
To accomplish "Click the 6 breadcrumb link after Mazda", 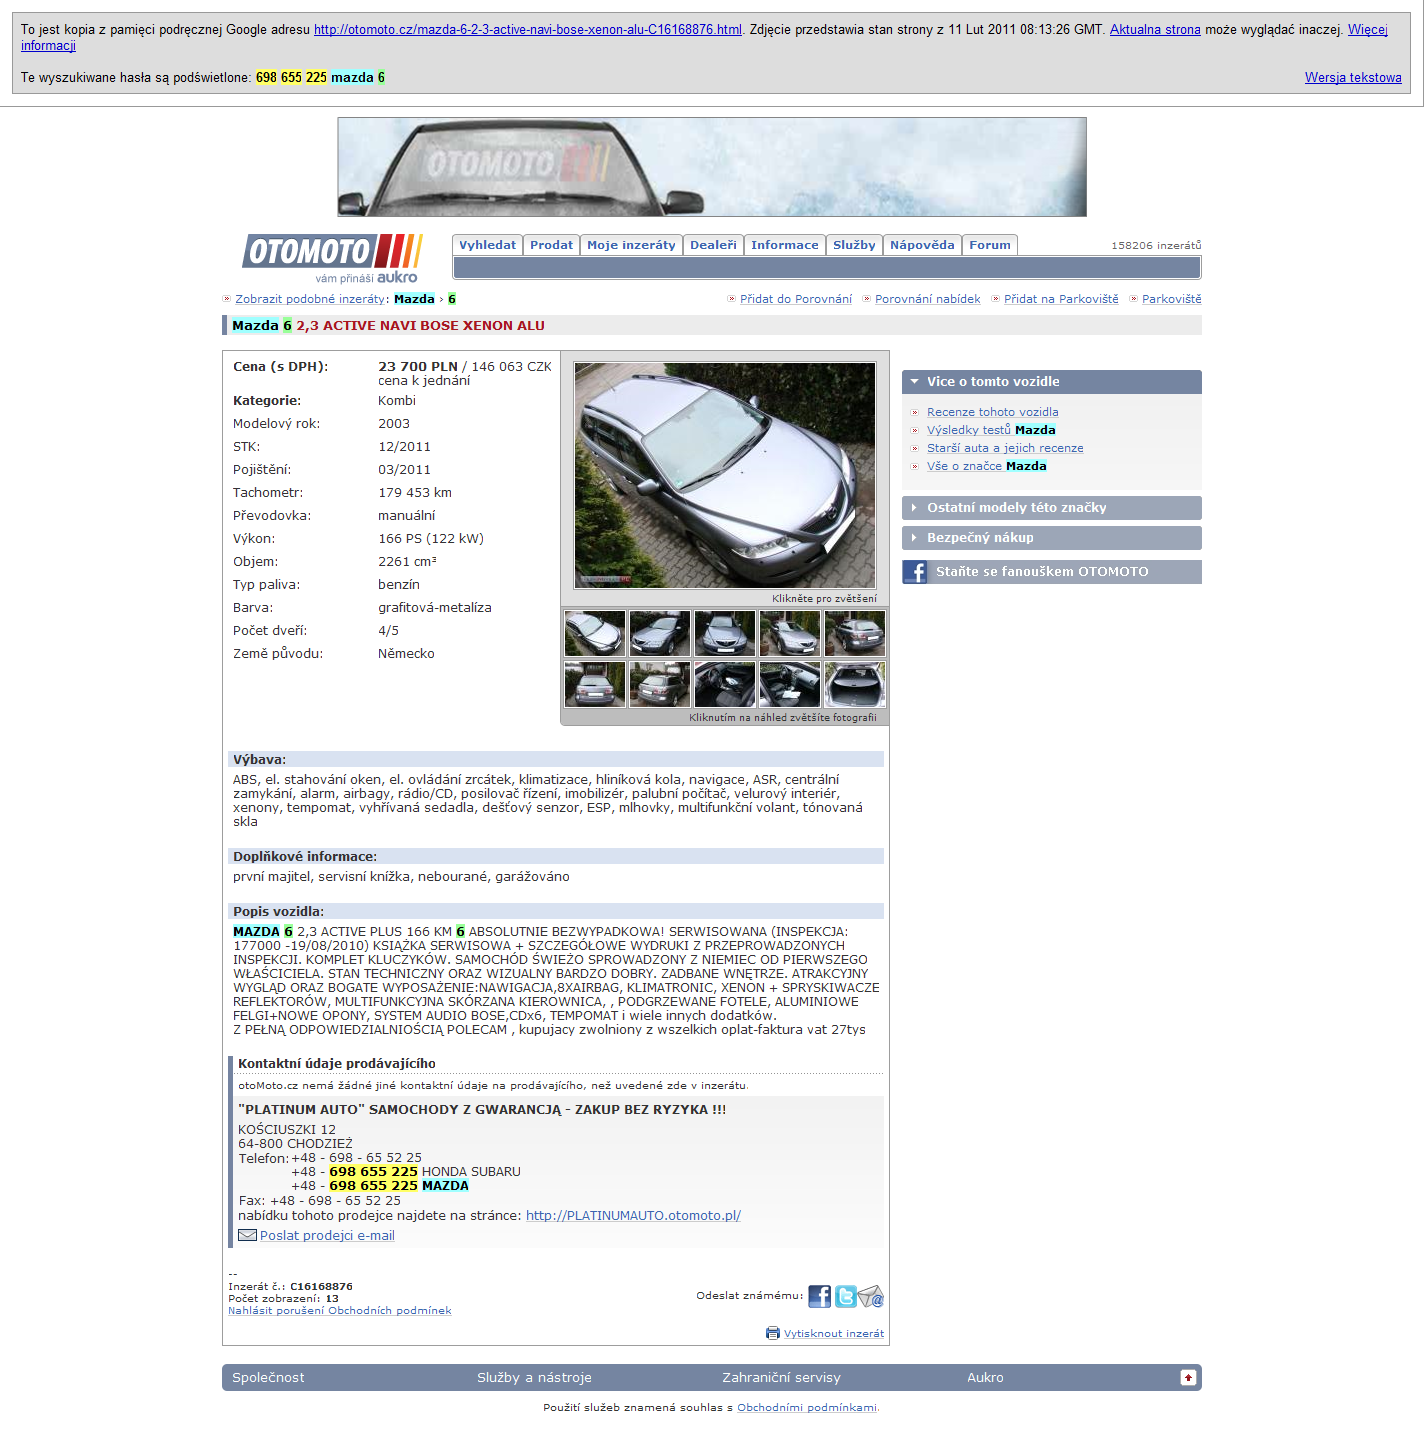I will coord(452,299).
